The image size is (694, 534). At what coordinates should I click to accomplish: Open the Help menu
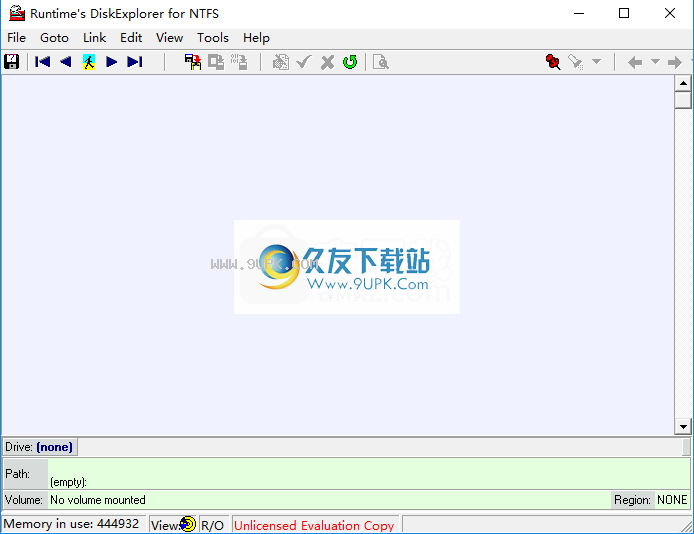click(256, 38)
